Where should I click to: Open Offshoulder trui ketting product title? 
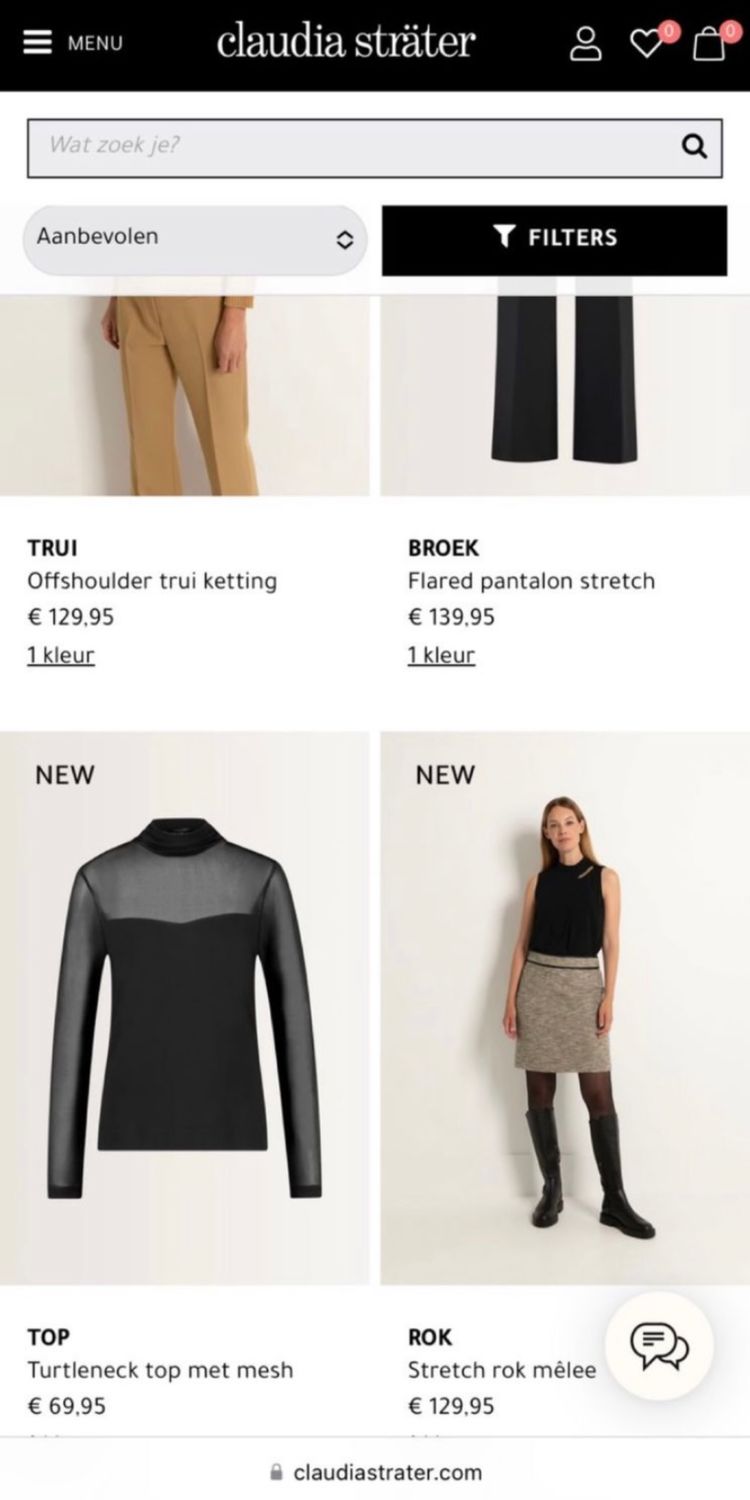[152, 581]
